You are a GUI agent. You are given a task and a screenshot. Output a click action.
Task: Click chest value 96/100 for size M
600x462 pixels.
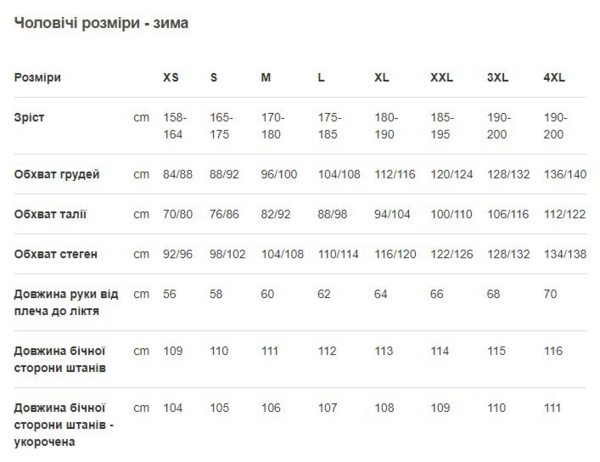tap(281, 175)
